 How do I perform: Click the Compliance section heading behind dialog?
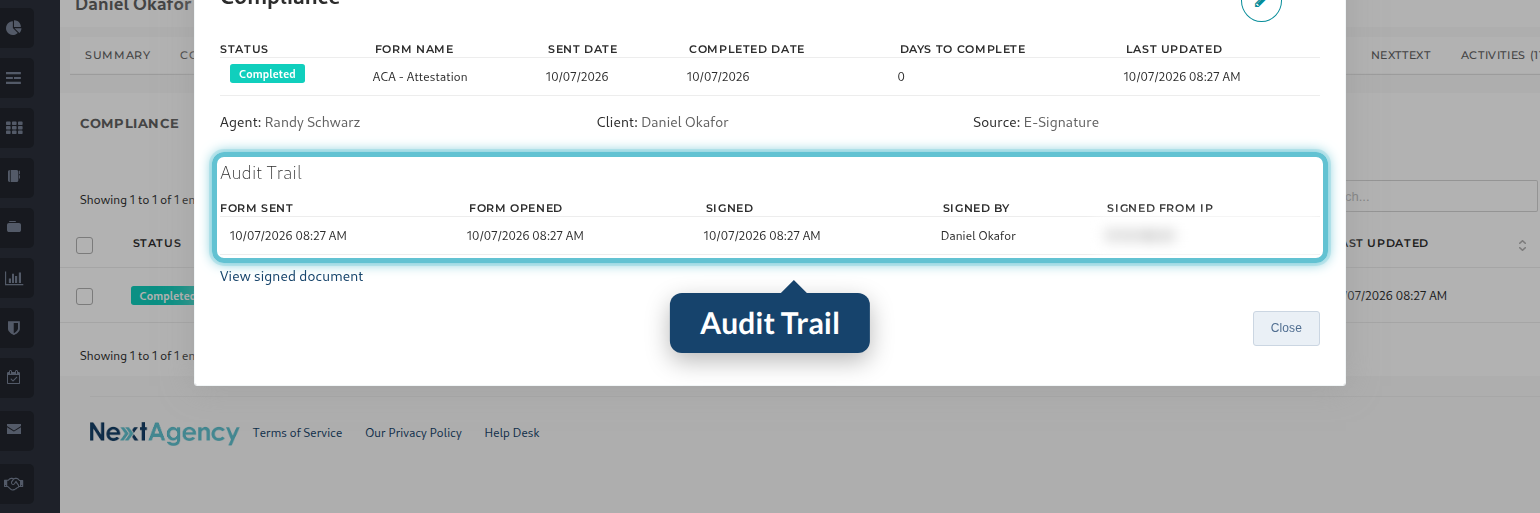pos(129,123)
